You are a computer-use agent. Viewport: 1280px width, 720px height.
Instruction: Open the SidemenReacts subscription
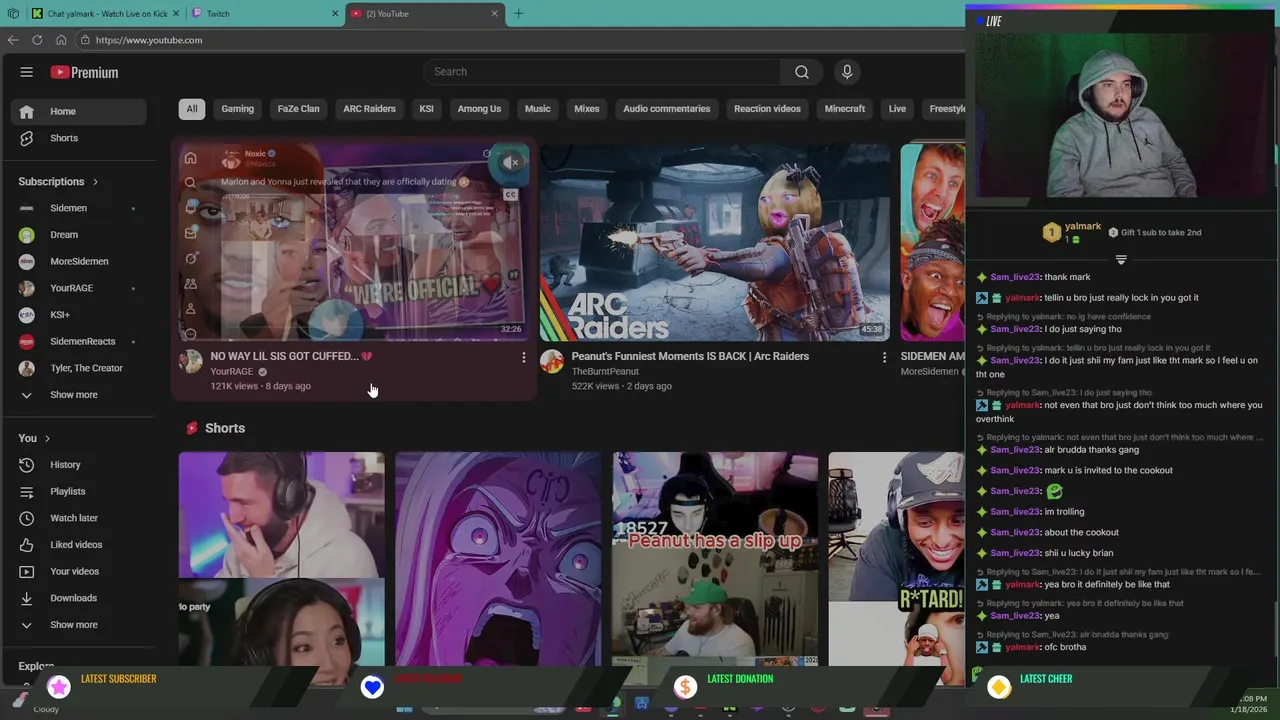pos(79,342)
